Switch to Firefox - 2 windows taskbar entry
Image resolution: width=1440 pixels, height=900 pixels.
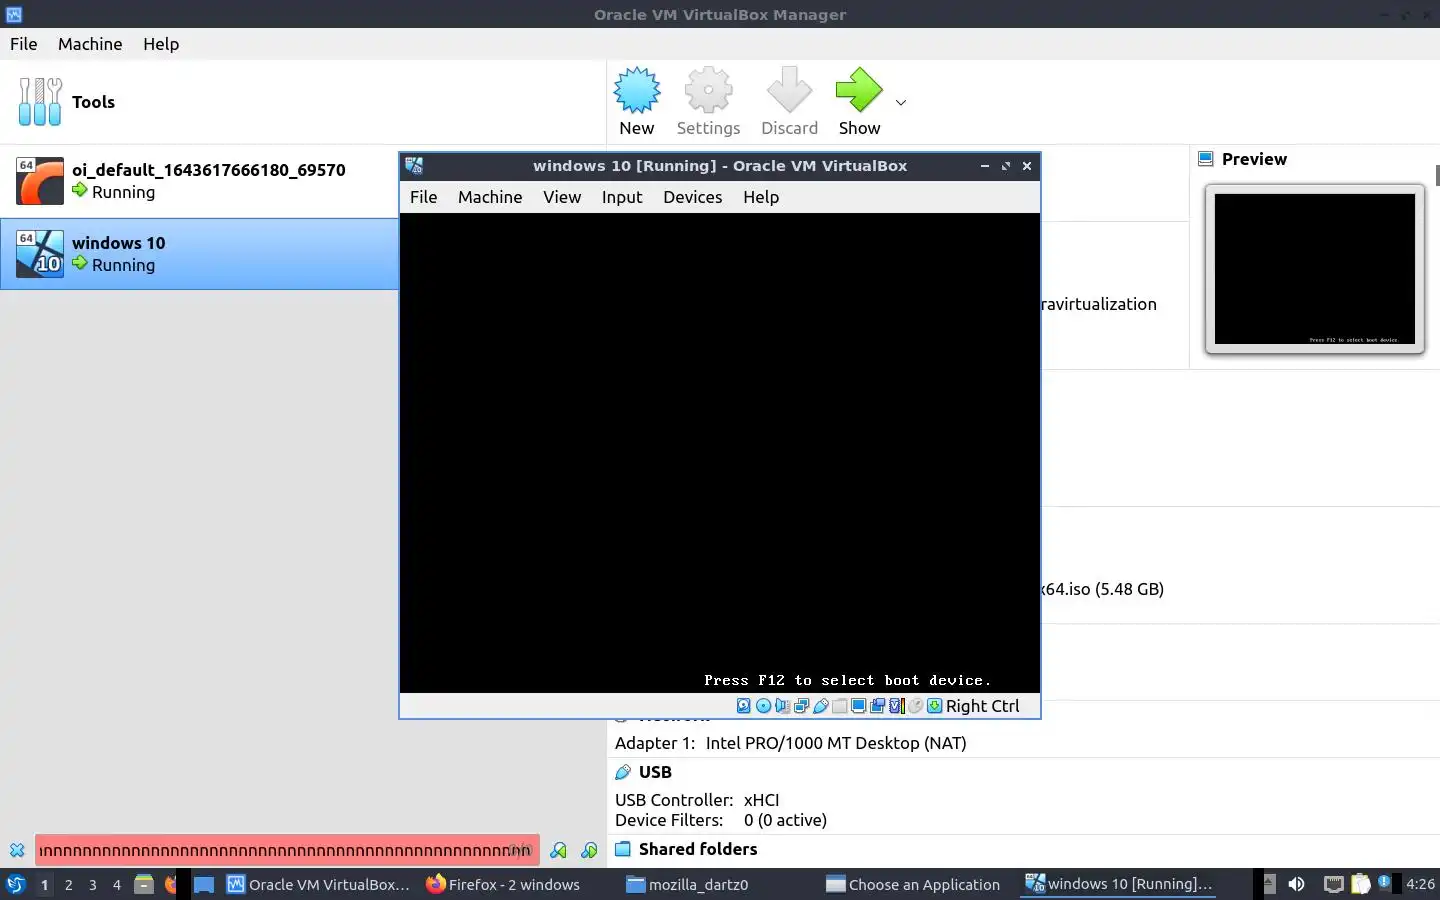click(503, 884)
